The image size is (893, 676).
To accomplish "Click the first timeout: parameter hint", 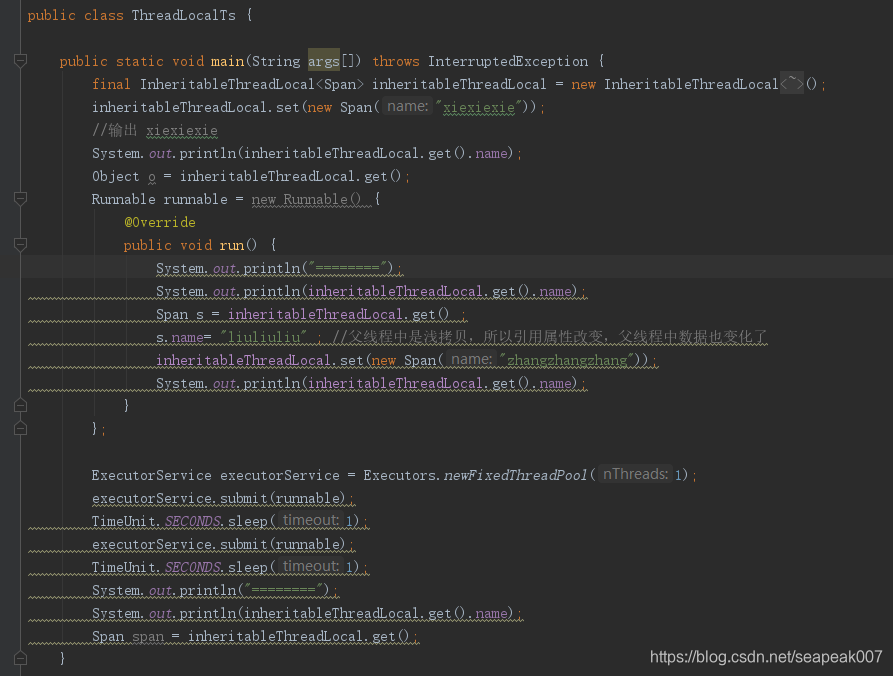I will (x=311, y=521).
